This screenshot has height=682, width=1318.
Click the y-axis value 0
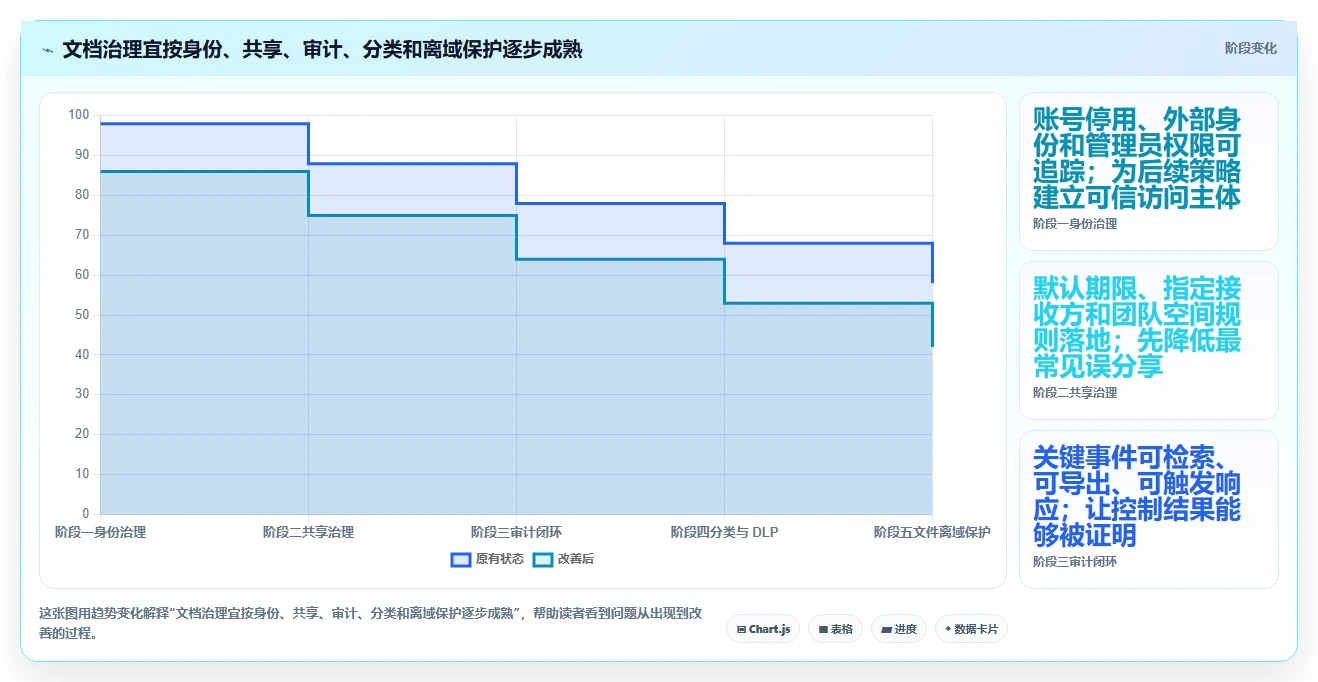86,514
